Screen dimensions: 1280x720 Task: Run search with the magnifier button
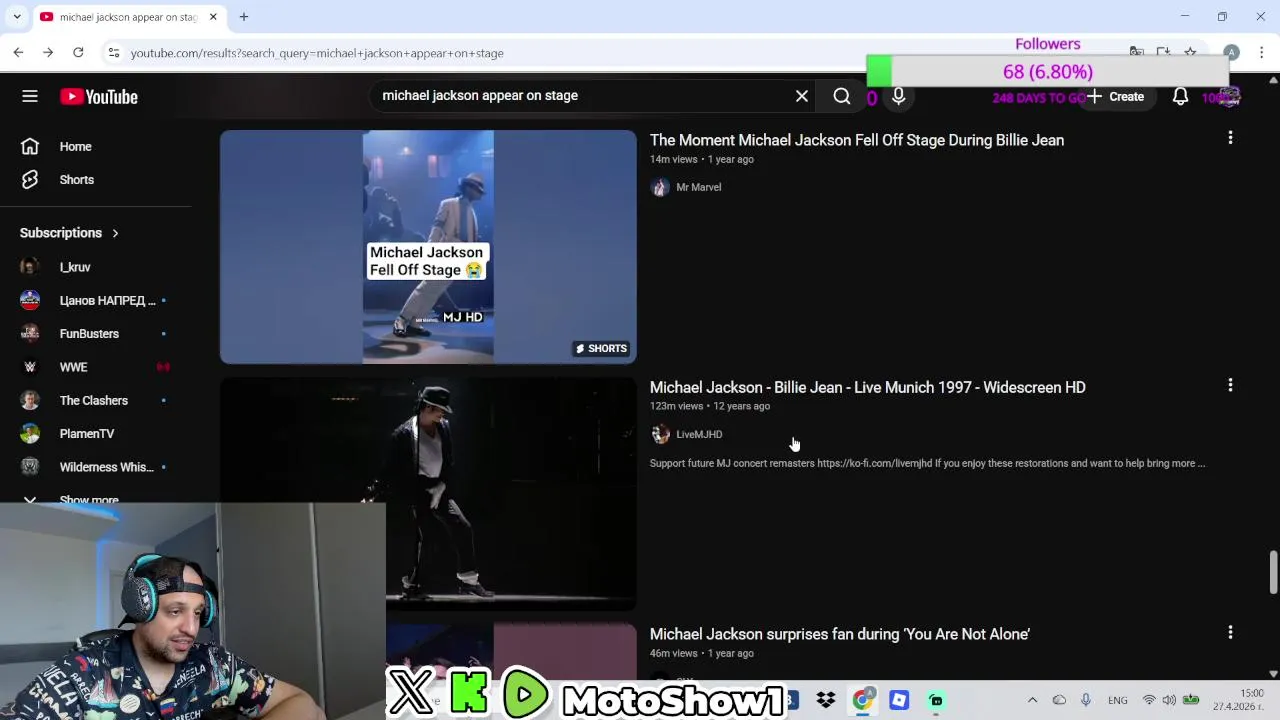pyautogui.click(x=842, y=96)
